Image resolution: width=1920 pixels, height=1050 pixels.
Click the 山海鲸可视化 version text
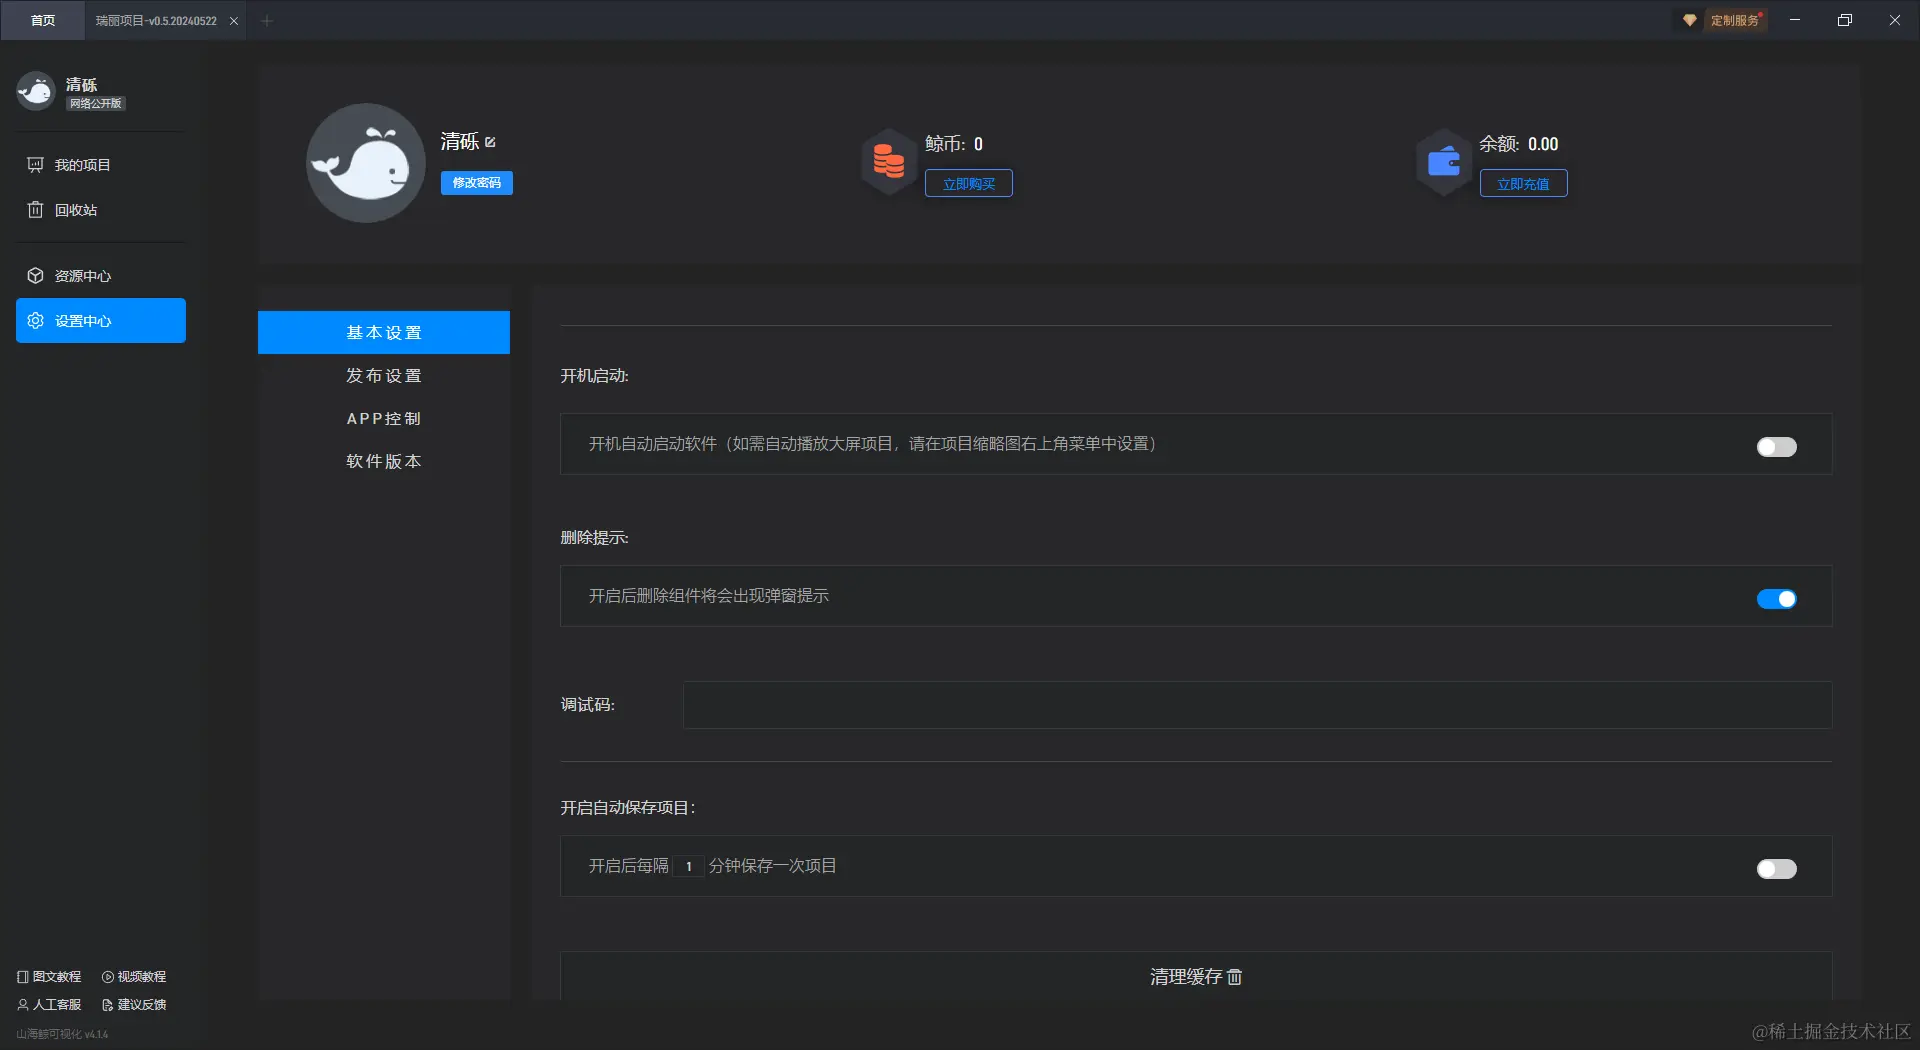(62, 1034)
